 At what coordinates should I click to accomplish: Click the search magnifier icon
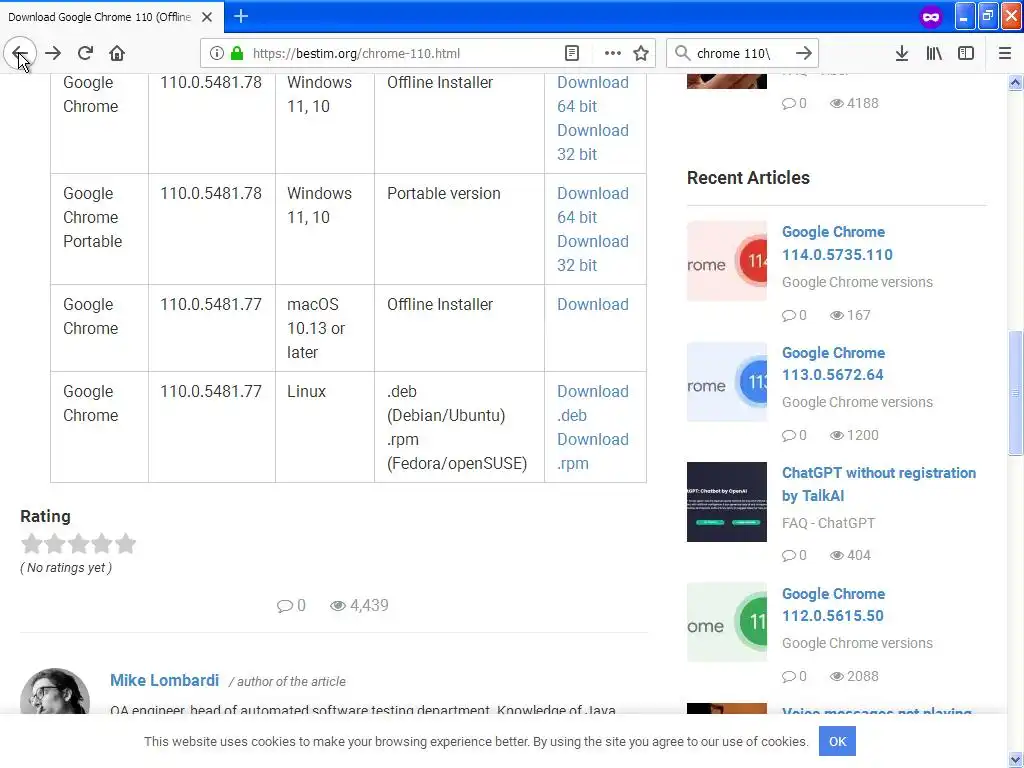coord(682,54)
